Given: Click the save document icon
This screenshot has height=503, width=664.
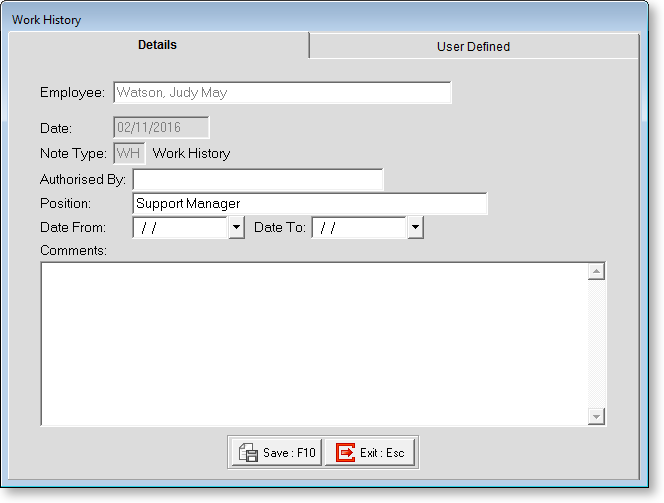Looking at the screenshot, I should (247, 453).
